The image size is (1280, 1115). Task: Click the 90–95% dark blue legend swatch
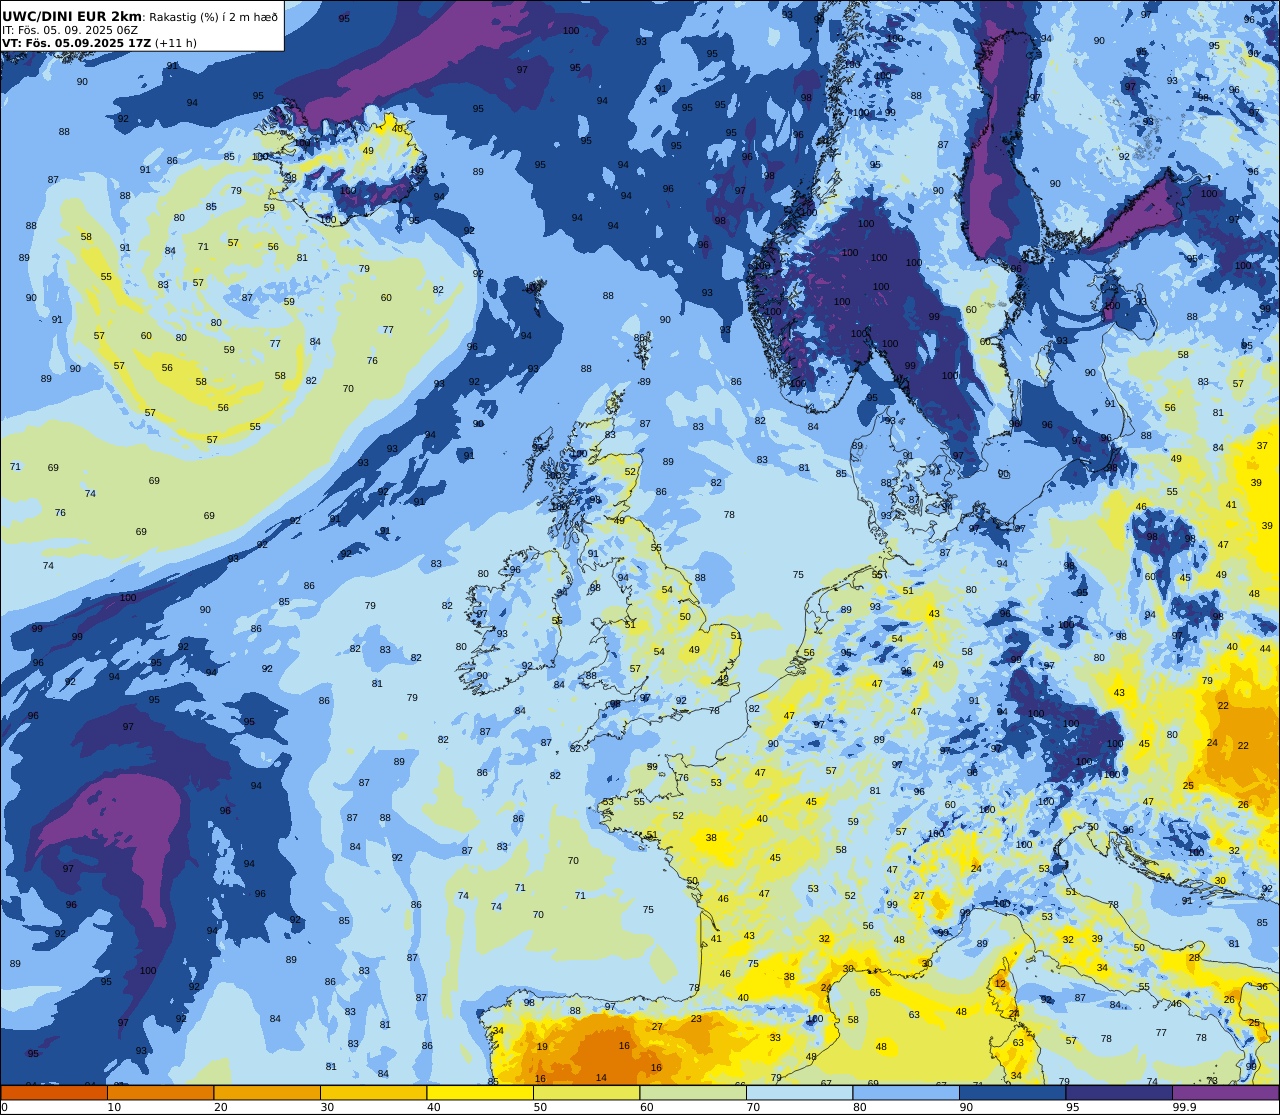click(1012, 1092)
